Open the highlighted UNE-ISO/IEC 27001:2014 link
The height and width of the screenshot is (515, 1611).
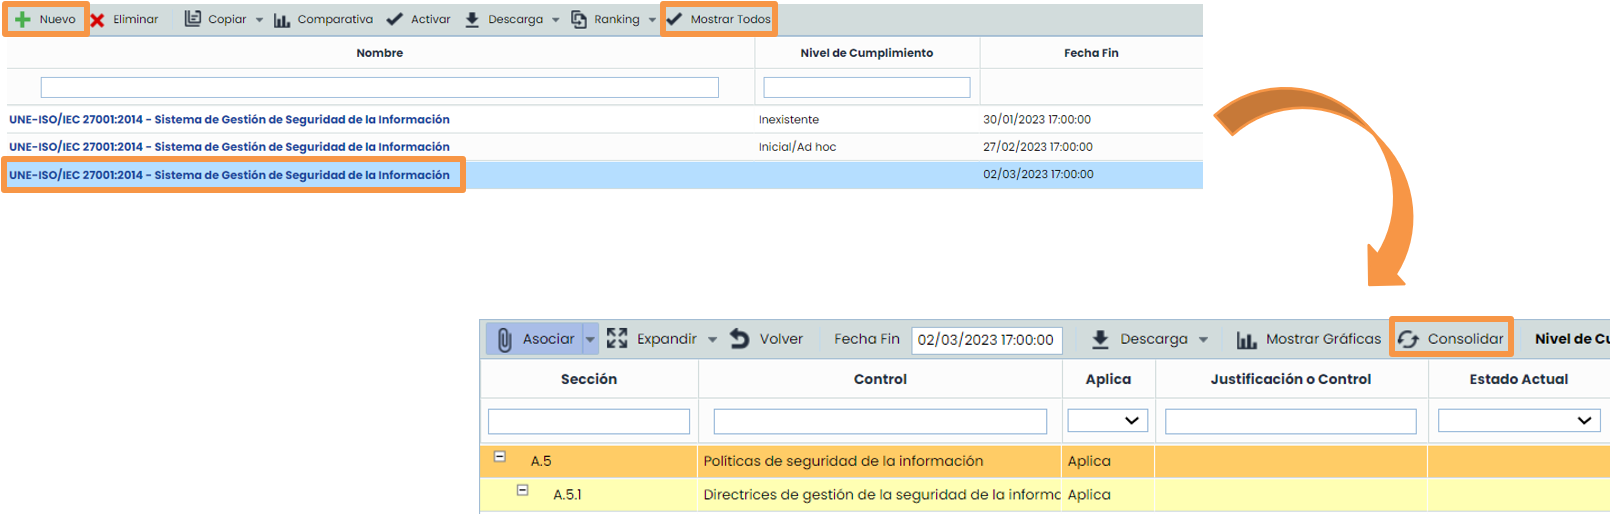pyautogui.click(x=229, y=175)
